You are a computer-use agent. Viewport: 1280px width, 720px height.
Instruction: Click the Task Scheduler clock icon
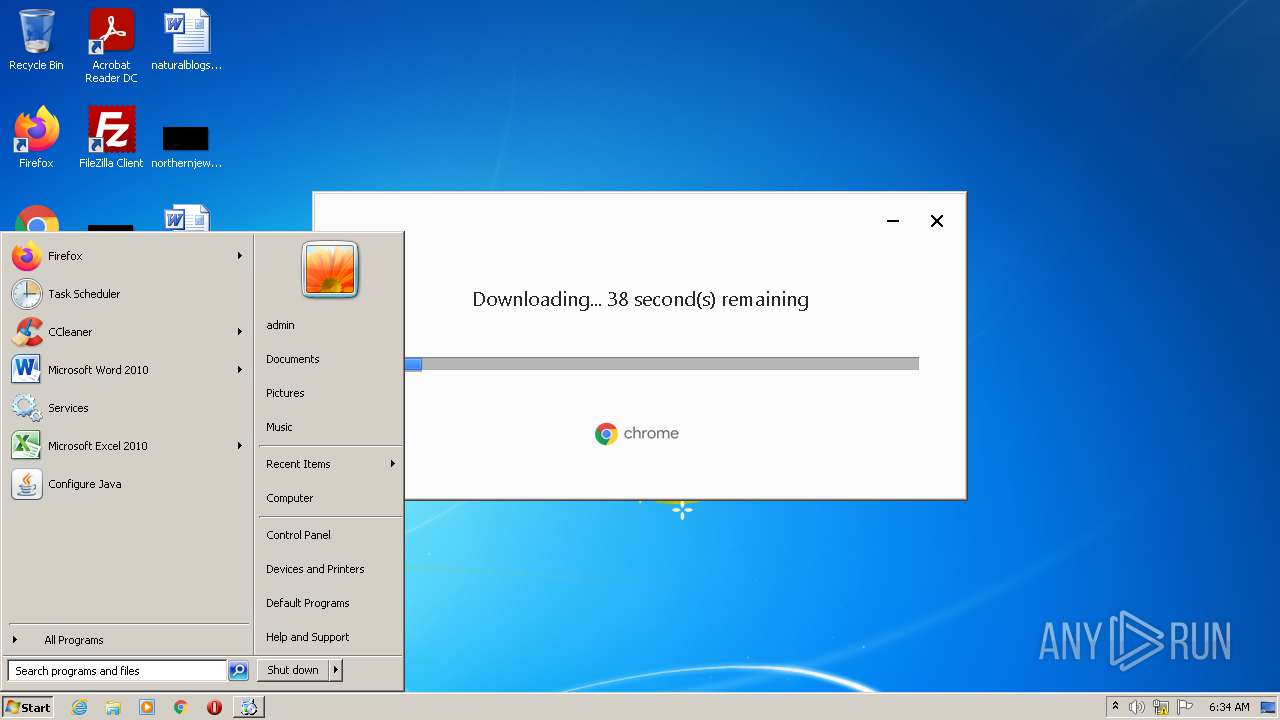pos(27,294)
